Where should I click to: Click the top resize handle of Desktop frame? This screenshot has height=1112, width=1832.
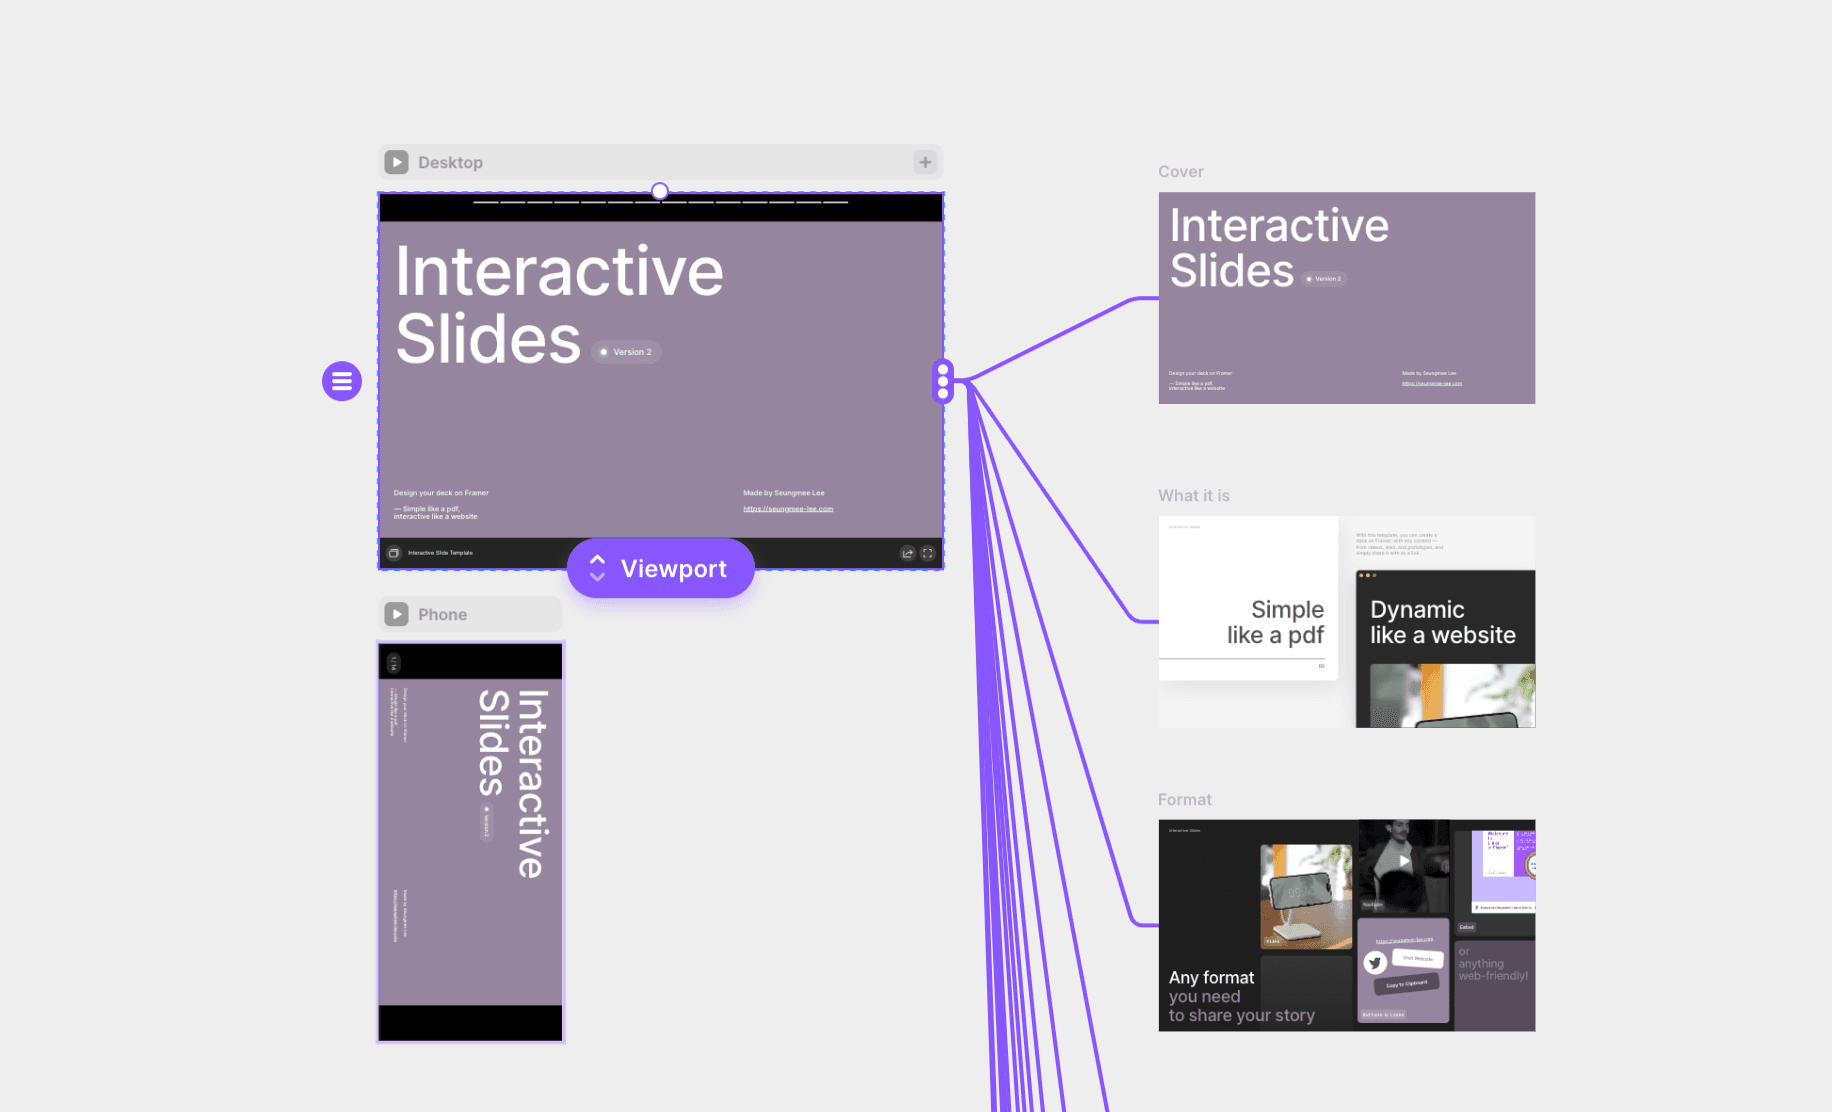tap(660, 191)
